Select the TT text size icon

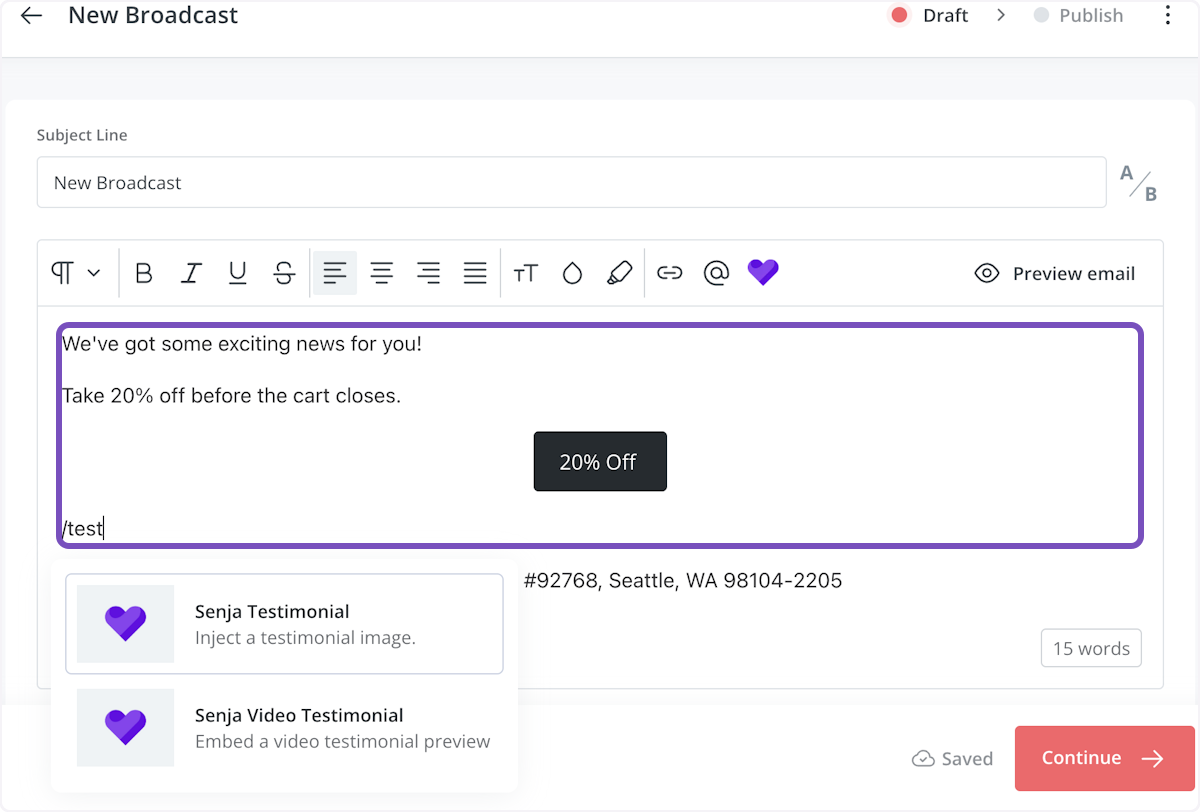(x=526, y=272)
